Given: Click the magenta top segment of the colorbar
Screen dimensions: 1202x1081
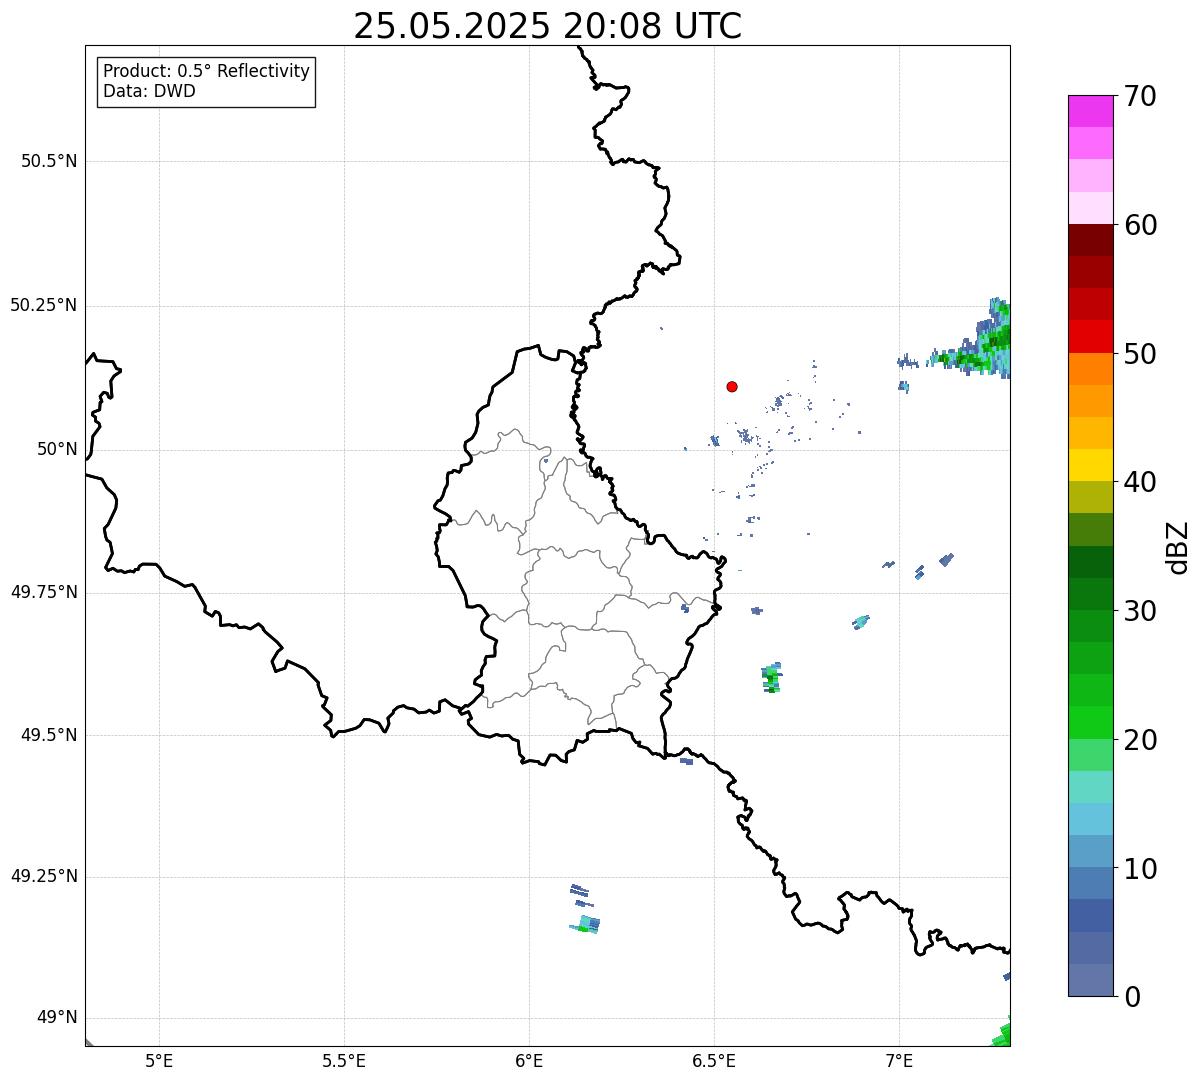Looking at the screenshot, I should (x=1090, y=111).
